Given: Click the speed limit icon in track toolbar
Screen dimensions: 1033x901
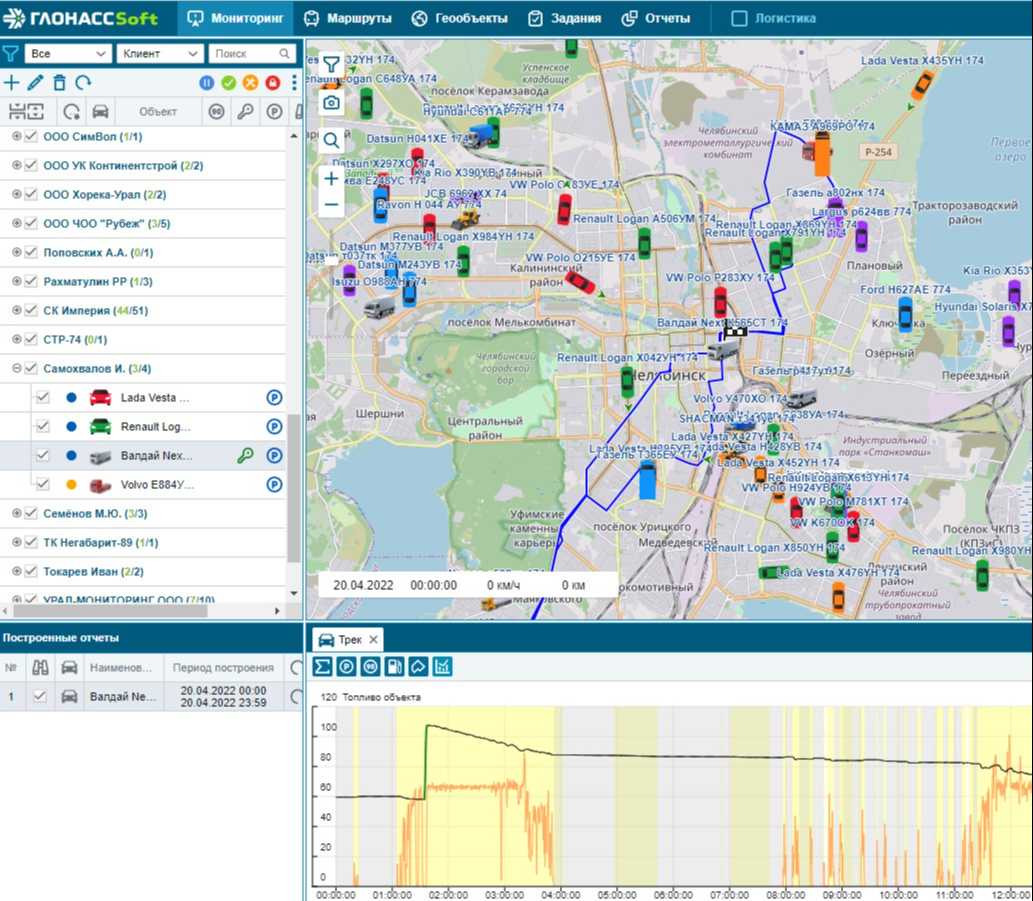Looking at the screenshot, I should tap(370, 667).
